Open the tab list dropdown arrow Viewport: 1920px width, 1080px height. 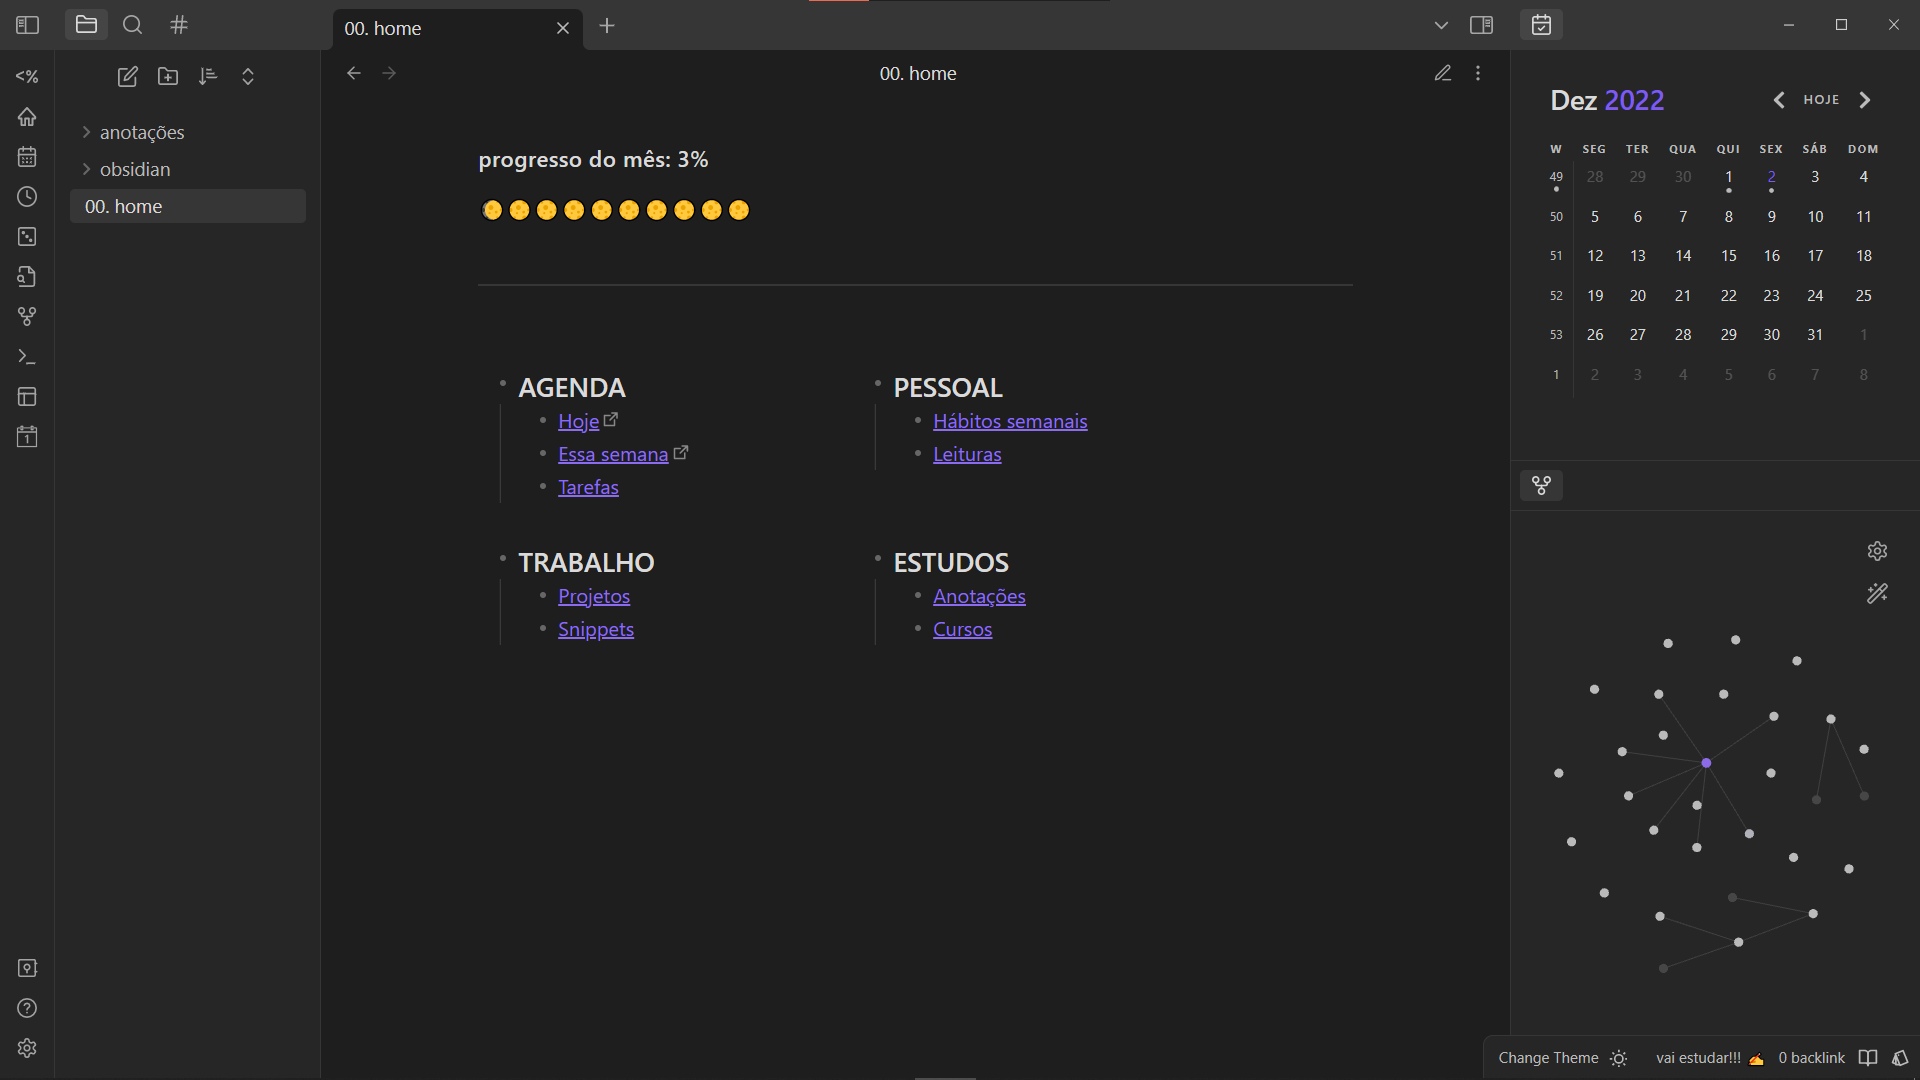point(1440,25)
